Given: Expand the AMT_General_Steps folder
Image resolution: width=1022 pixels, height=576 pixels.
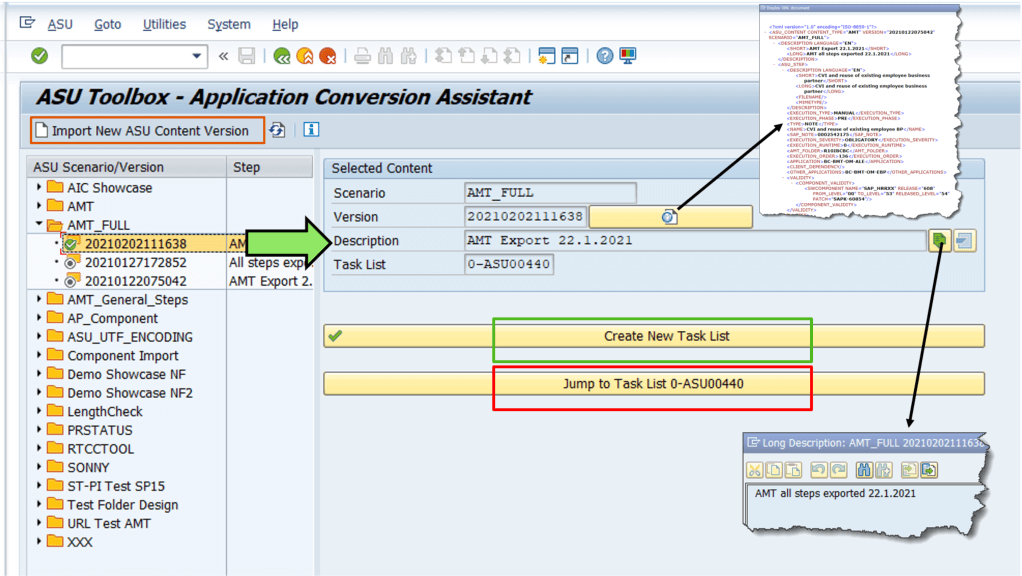Looking at the screenshot, I should 39,299.
